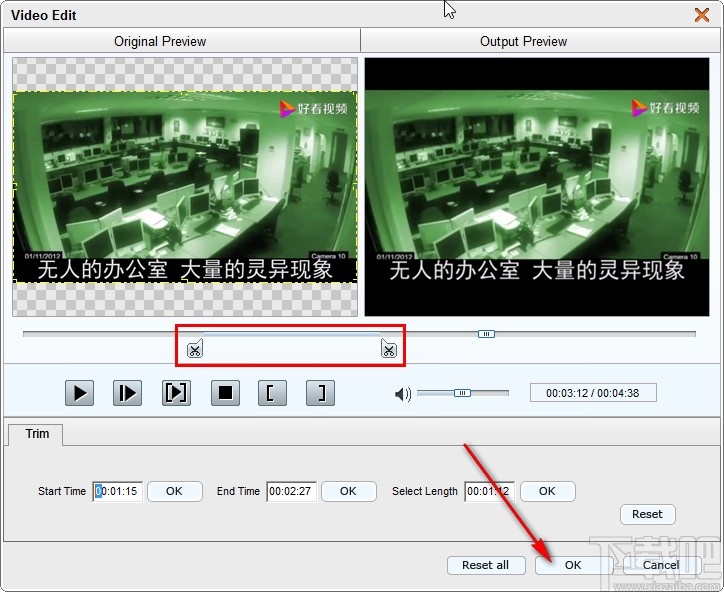The height and width of the screenshot is (592, 724).
Task: Click the Original Preview header
Action: [182, 41]
